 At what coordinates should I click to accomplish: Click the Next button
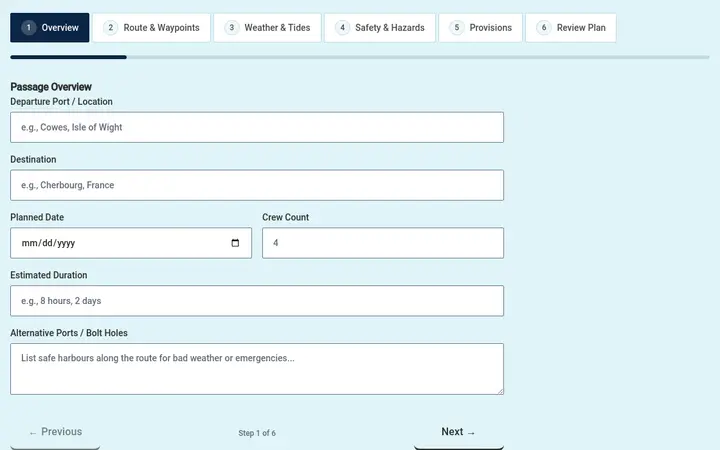(459, 433)
